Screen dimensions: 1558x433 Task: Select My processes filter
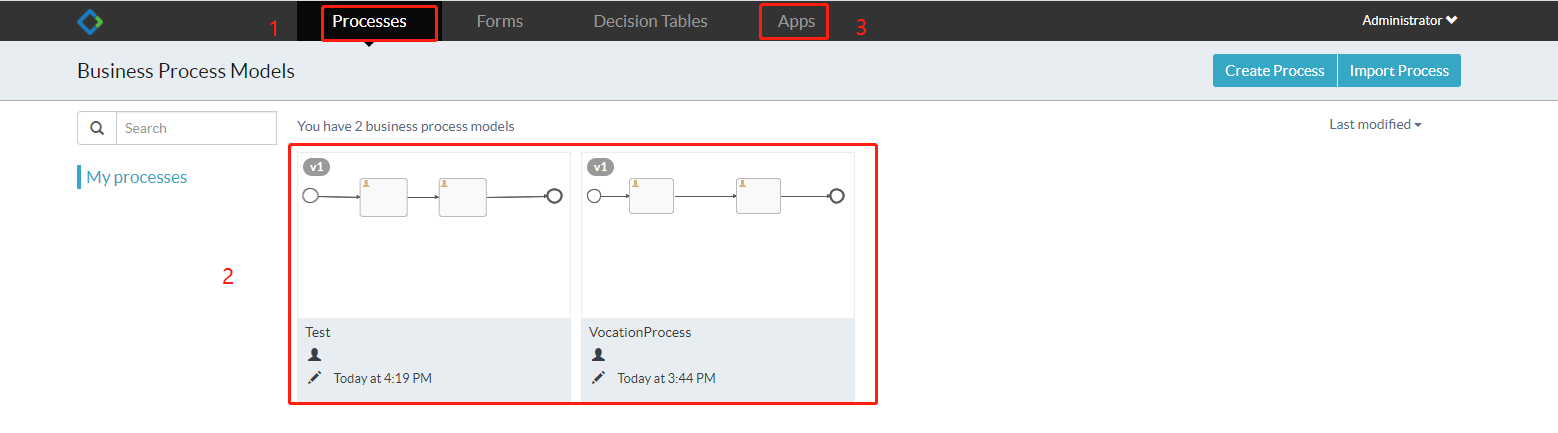click(x=136, y=177)
